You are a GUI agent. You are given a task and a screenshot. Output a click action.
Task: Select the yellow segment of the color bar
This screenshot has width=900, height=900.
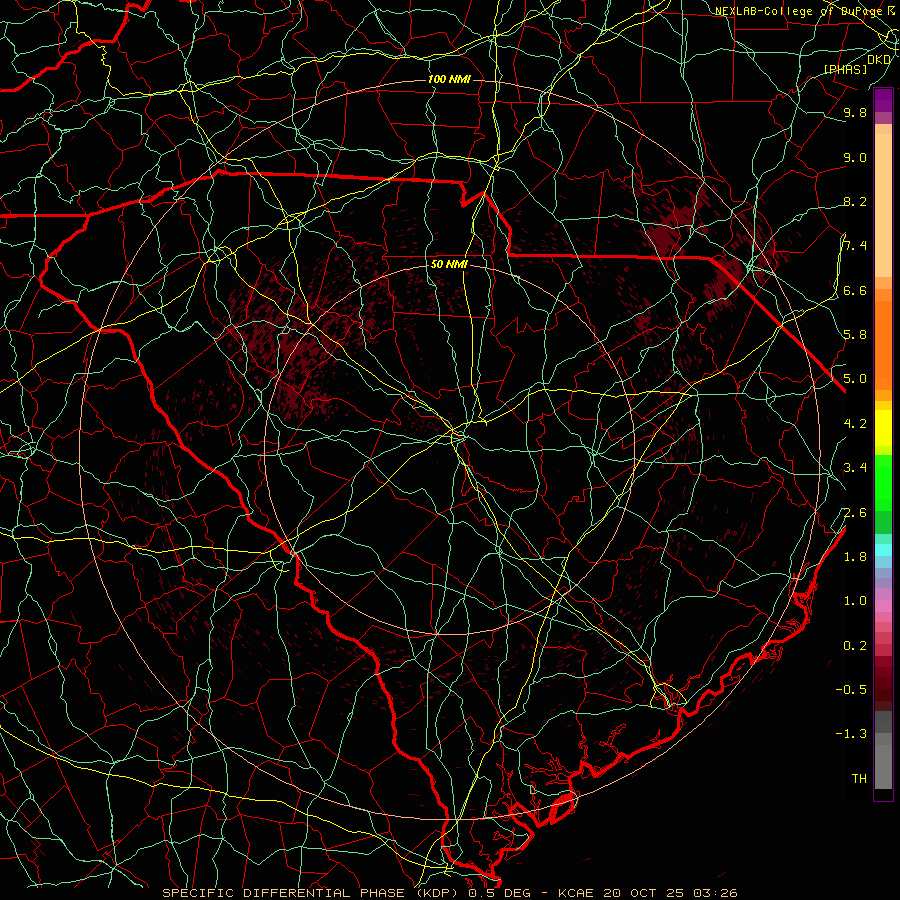883,428
